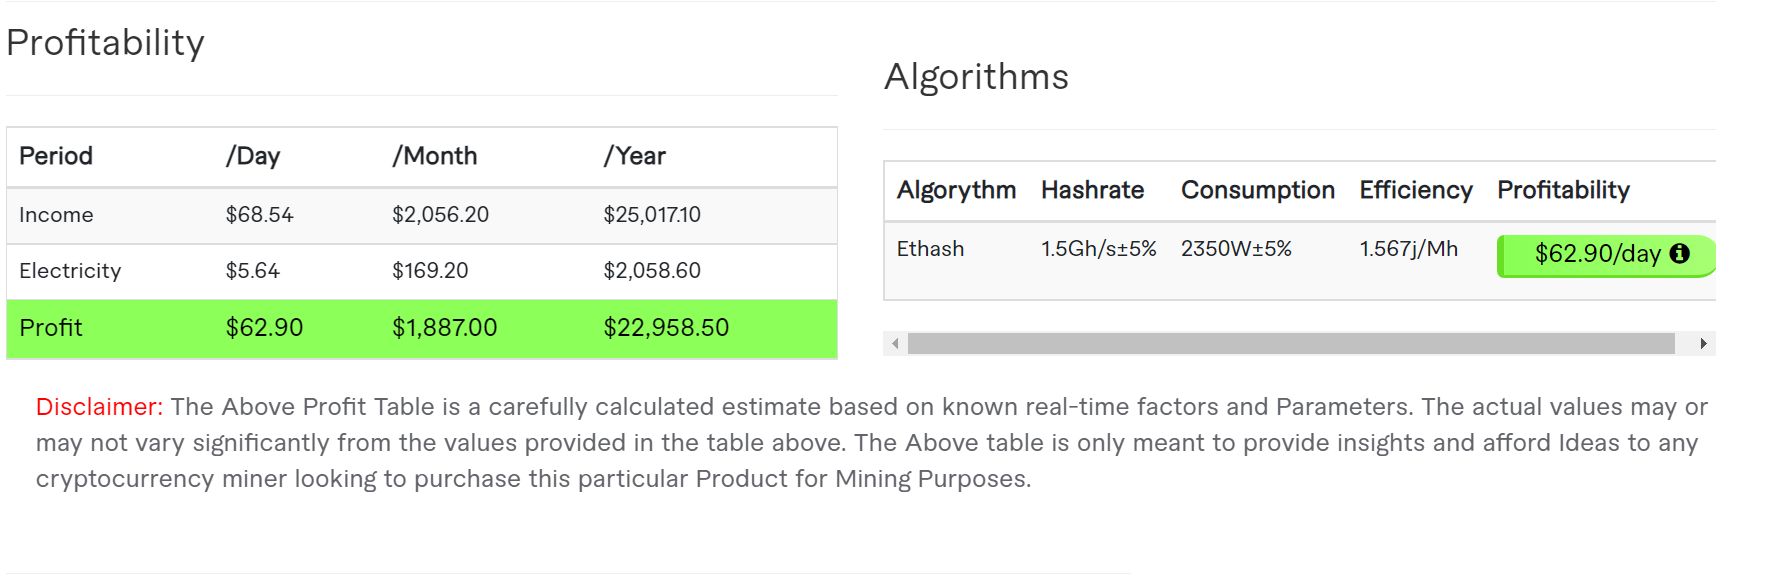1772x582 pixels.
Task: Click the Hashrate column header
Action: pyautogui.click(x=1092, y=190)
